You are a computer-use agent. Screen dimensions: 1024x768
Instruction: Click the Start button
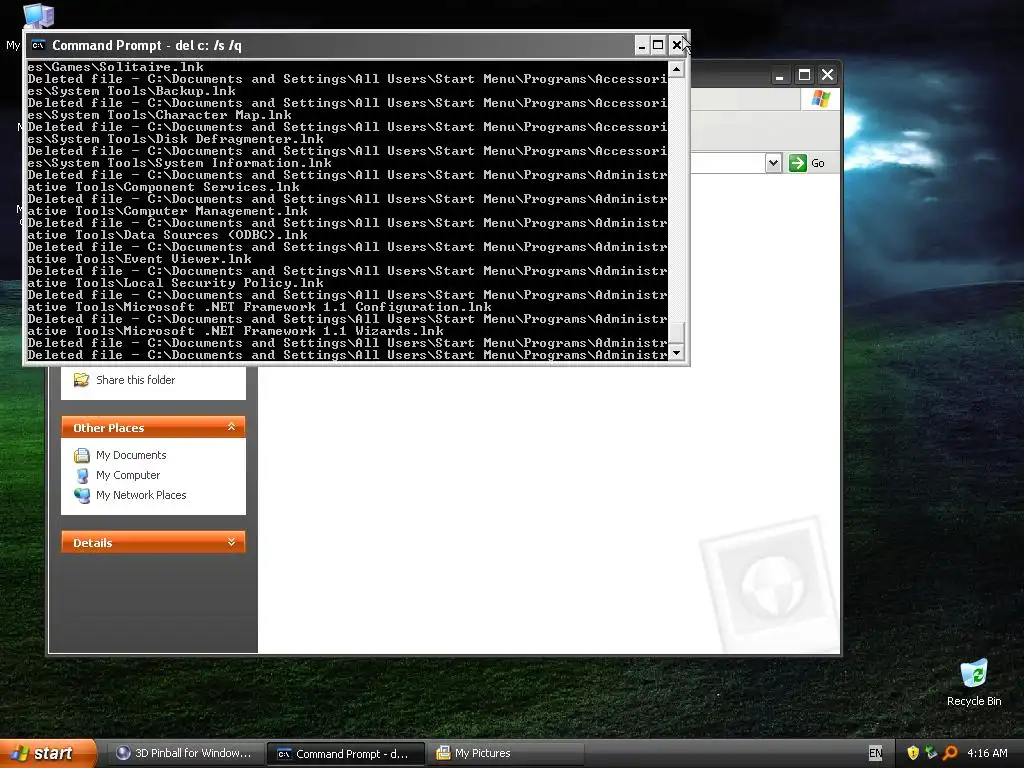48,753
